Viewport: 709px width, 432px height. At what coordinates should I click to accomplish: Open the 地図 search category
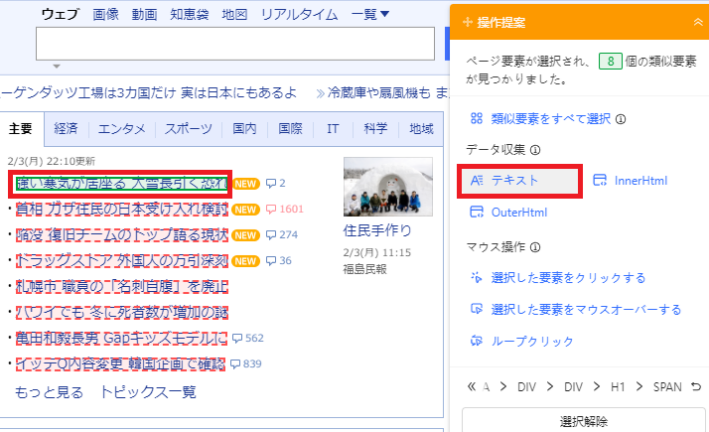coord(234,14)
